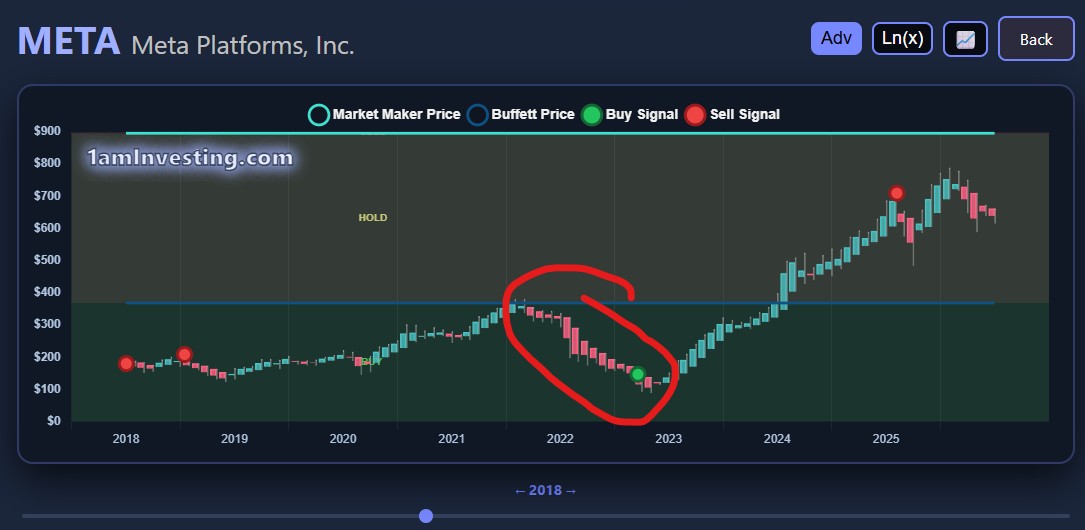Screen dimensions: 1085x530
Task: Click the red Sell Signal legend dot
Action: (695, 115)
